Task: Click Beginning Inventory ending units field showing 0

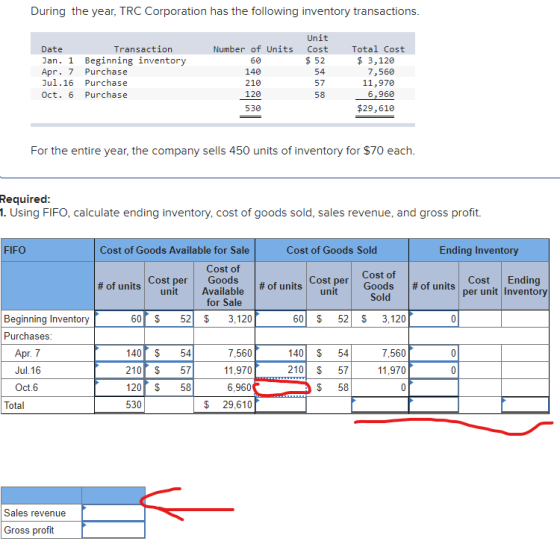Action: [434, 319]
